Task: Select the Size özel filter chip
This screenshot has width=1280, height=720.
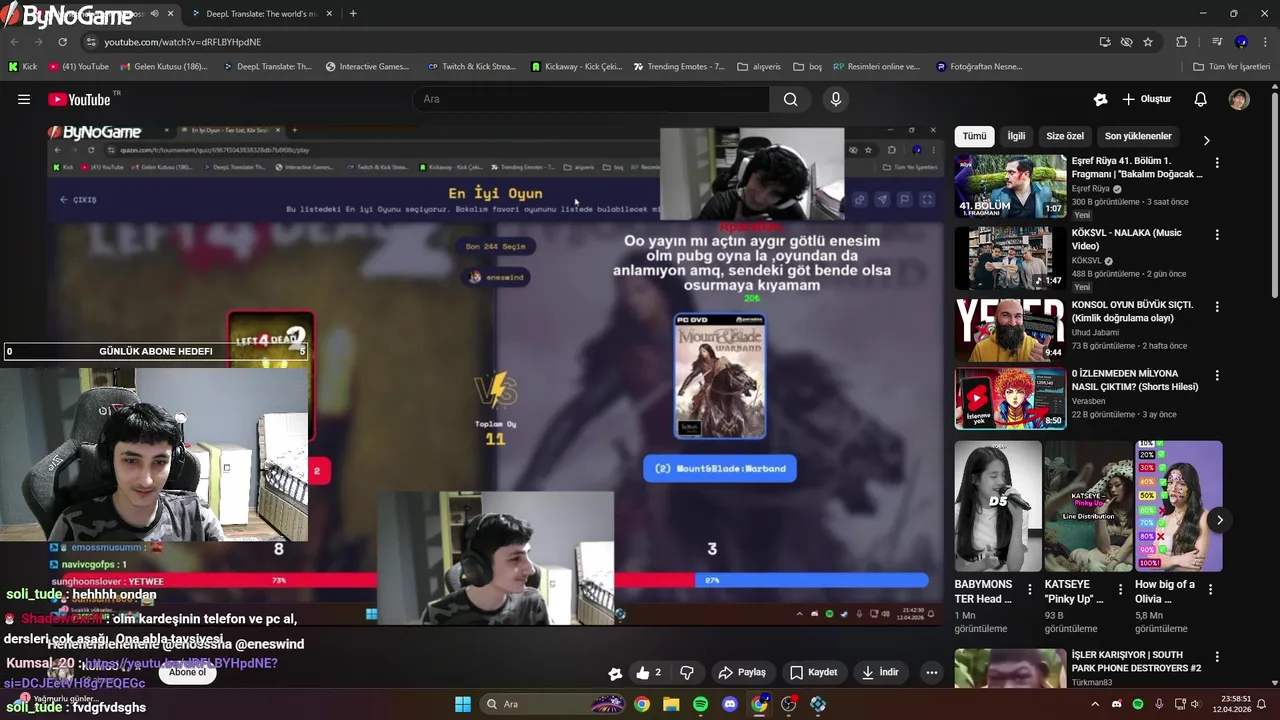Action: point(1065,136)
